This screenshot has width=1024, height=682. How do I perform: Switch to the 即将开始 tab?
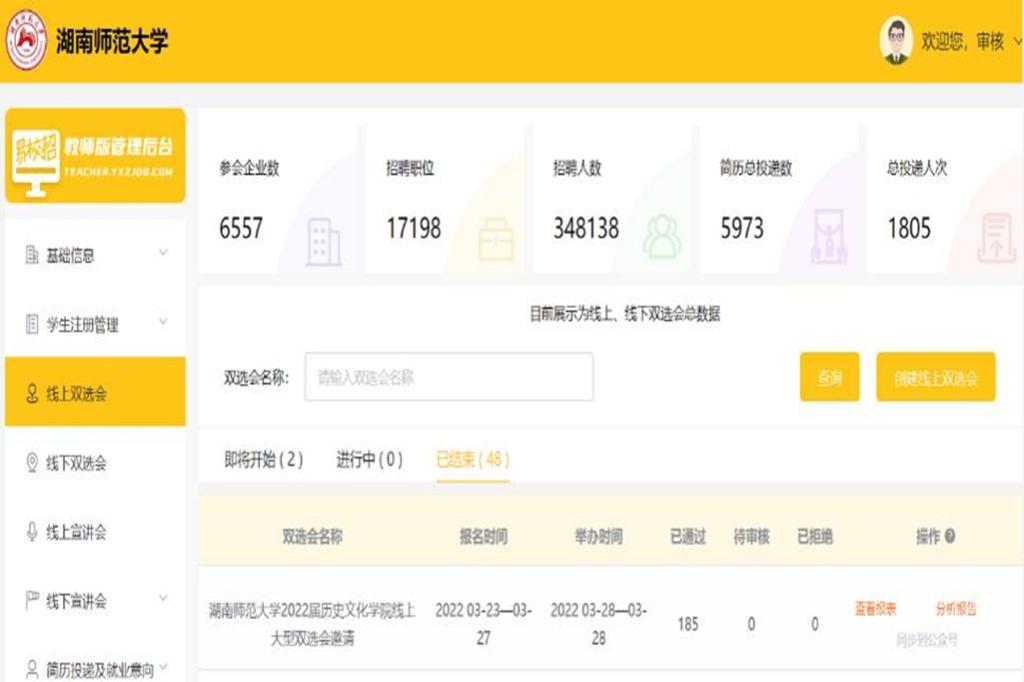(263, 460)
